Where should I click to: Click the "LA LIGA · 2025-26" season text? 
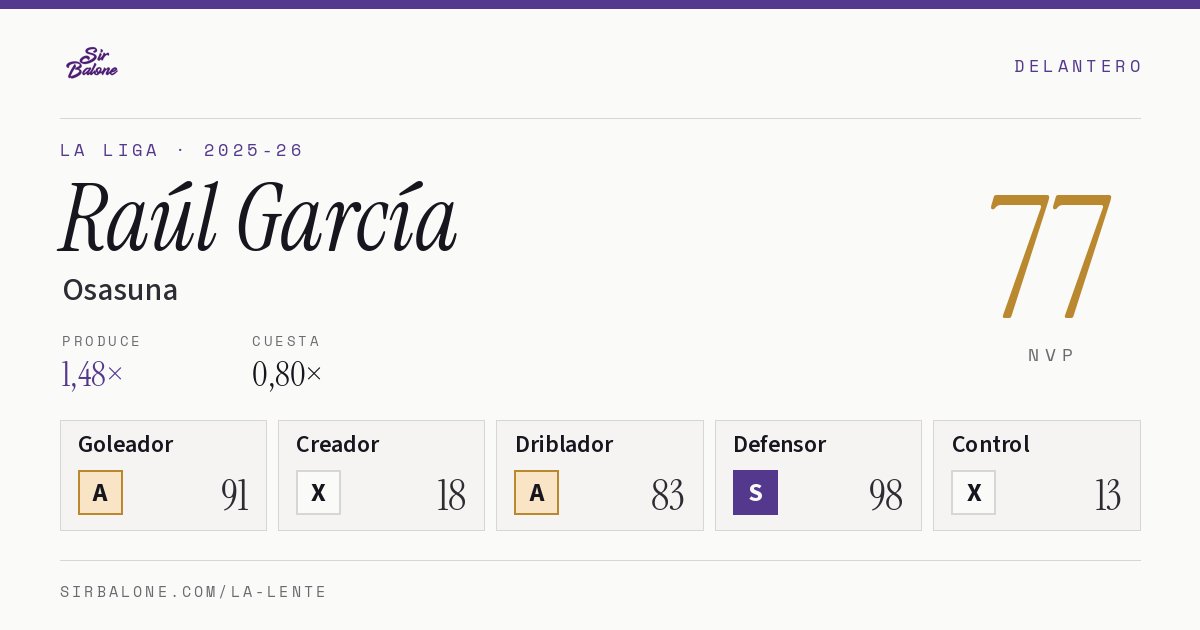182,150
